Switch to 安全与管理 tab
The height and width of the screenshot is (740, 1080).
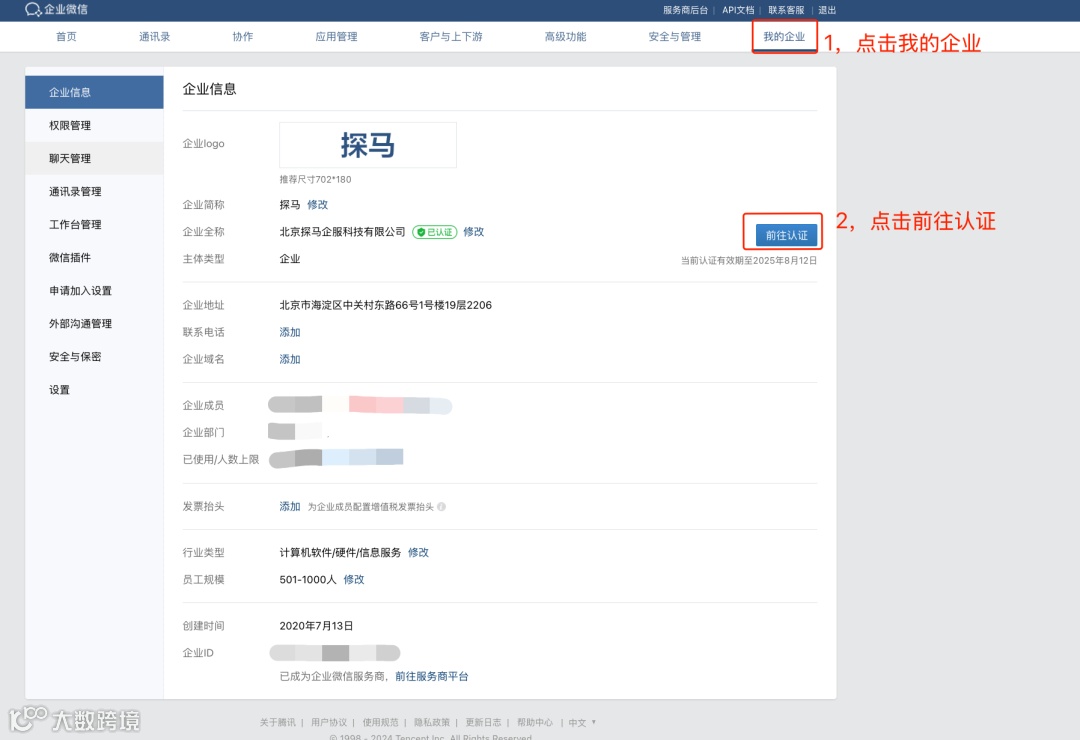click(x=674, y=37)
